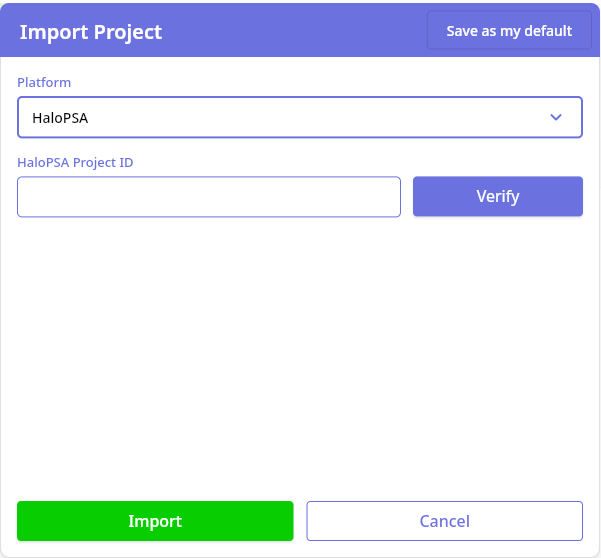Click the chevron arrow in Platform dropdown
Image resolution: width=601 pixels, height=558 pixels.
point(557,117)
